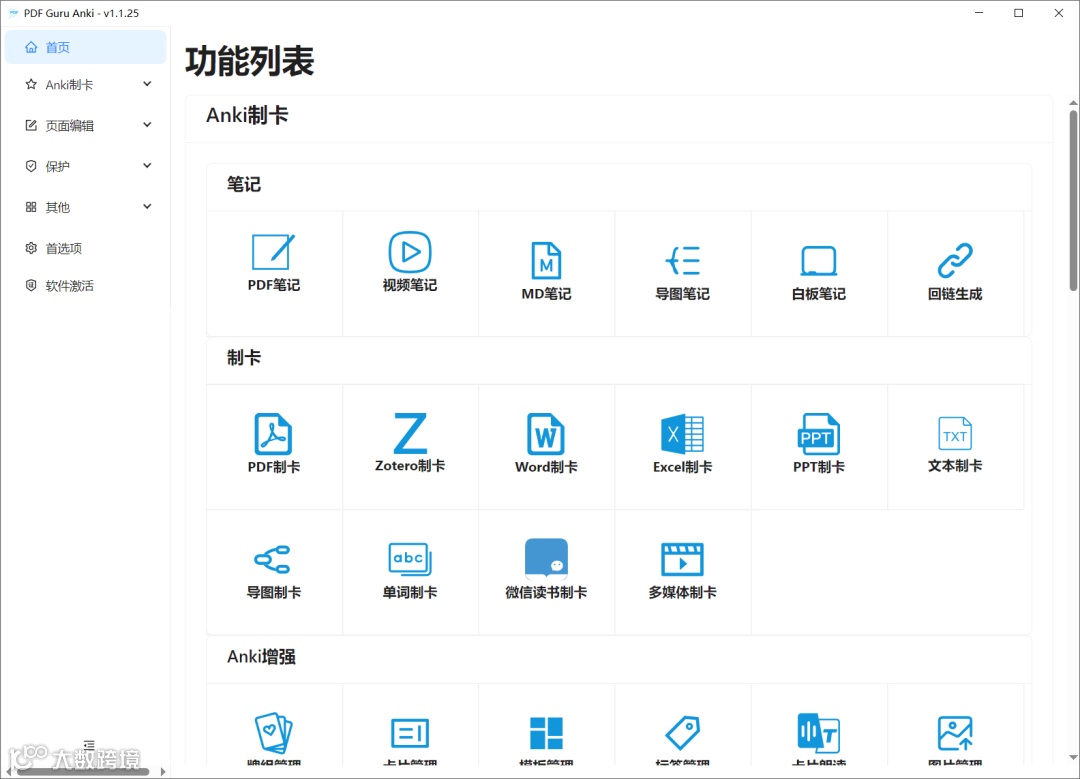Maximize the PDF Guru Anki window
Viewport: 1080px width, 779px height.
click(x=1019, y=13)
